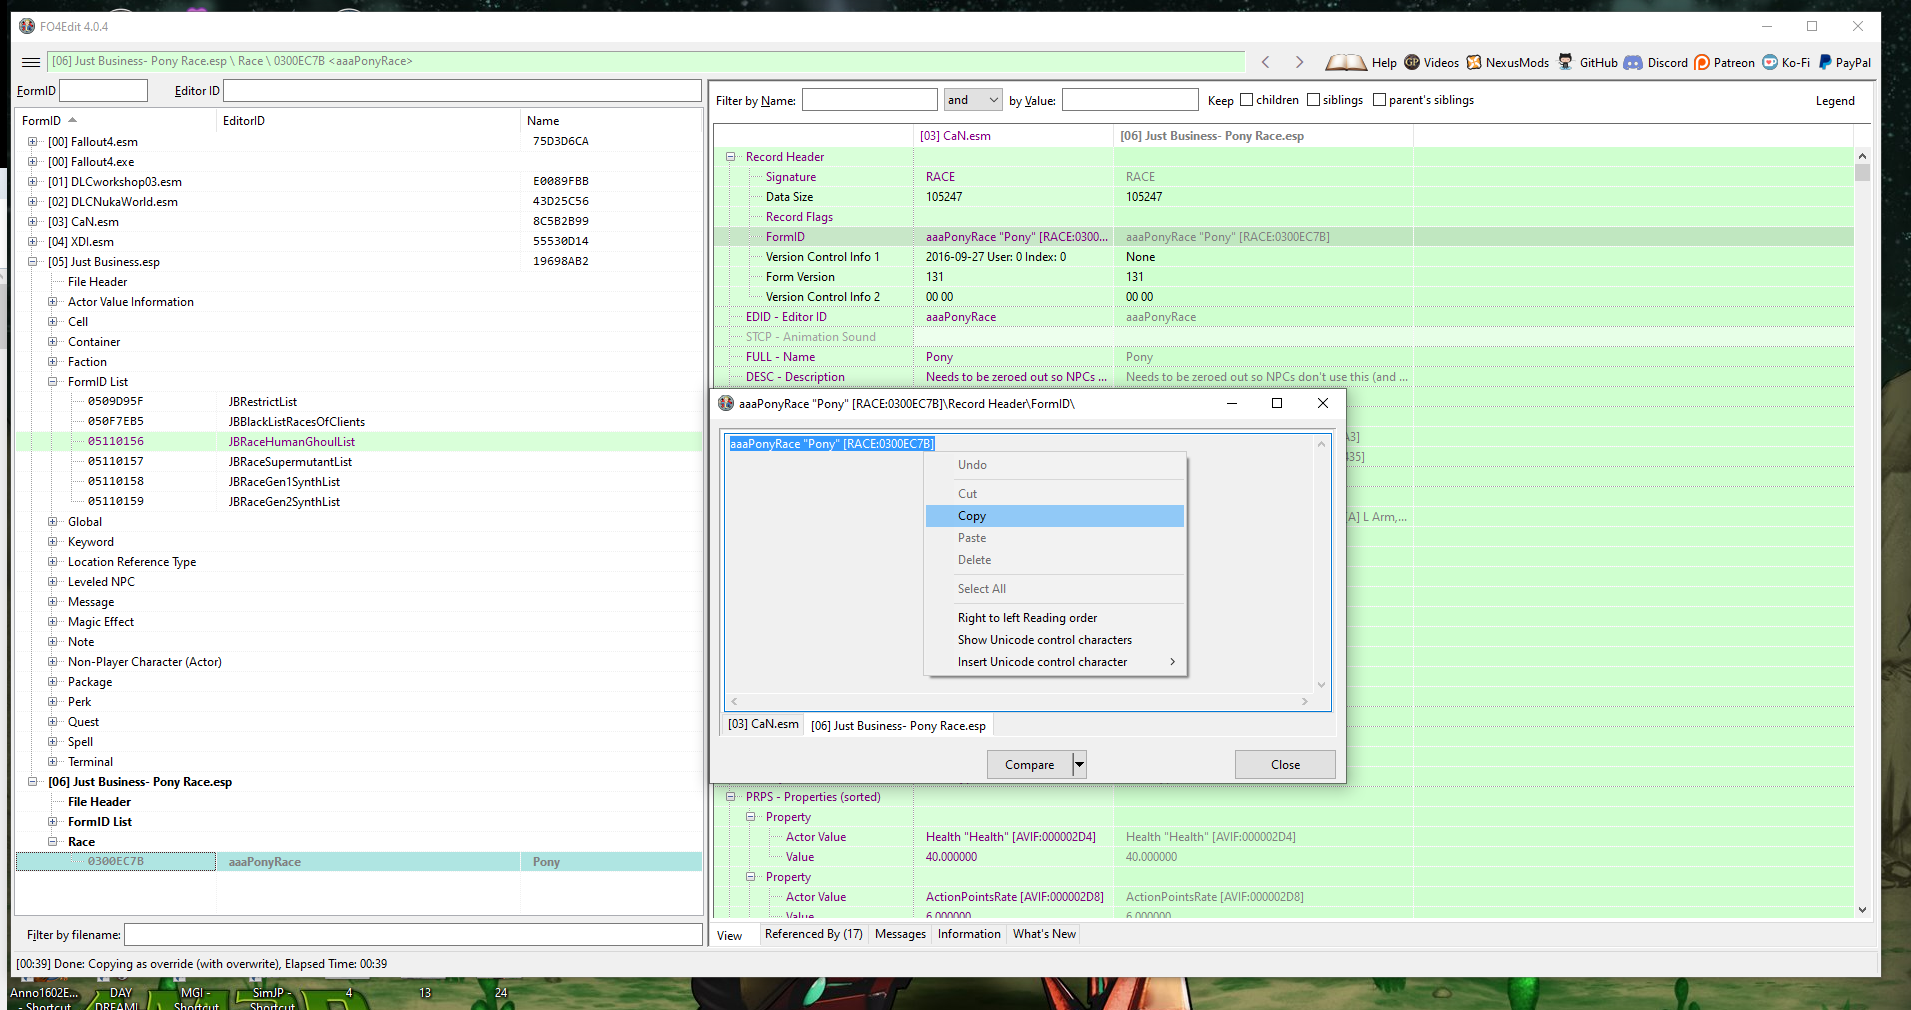Image resolution: width=1911 pixels, height=1010 pixels.
Task: Toggle parent's siblings checkbox
Action: click(1379, 100)
